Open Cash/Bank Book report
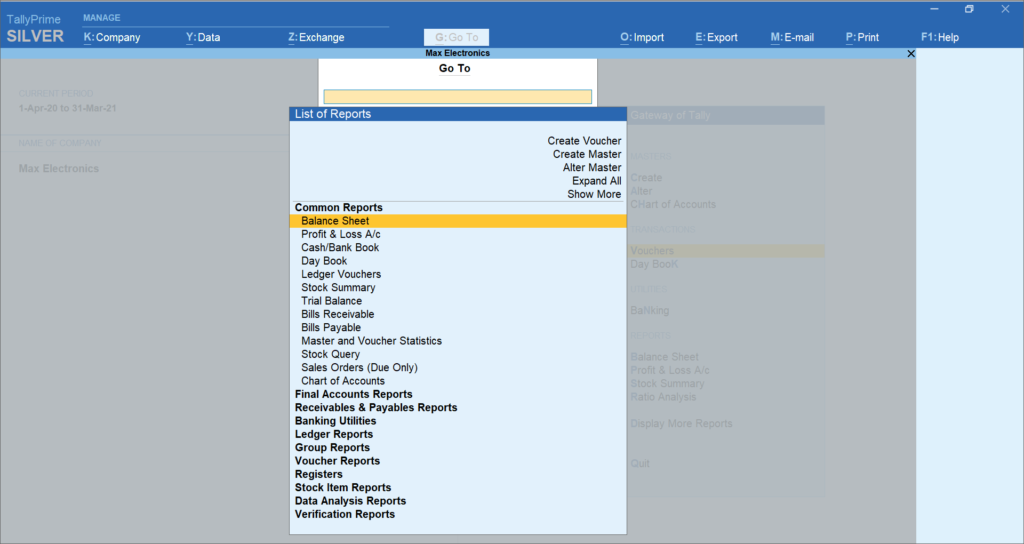The image size is (1024, 544). (x=340, y=248)
